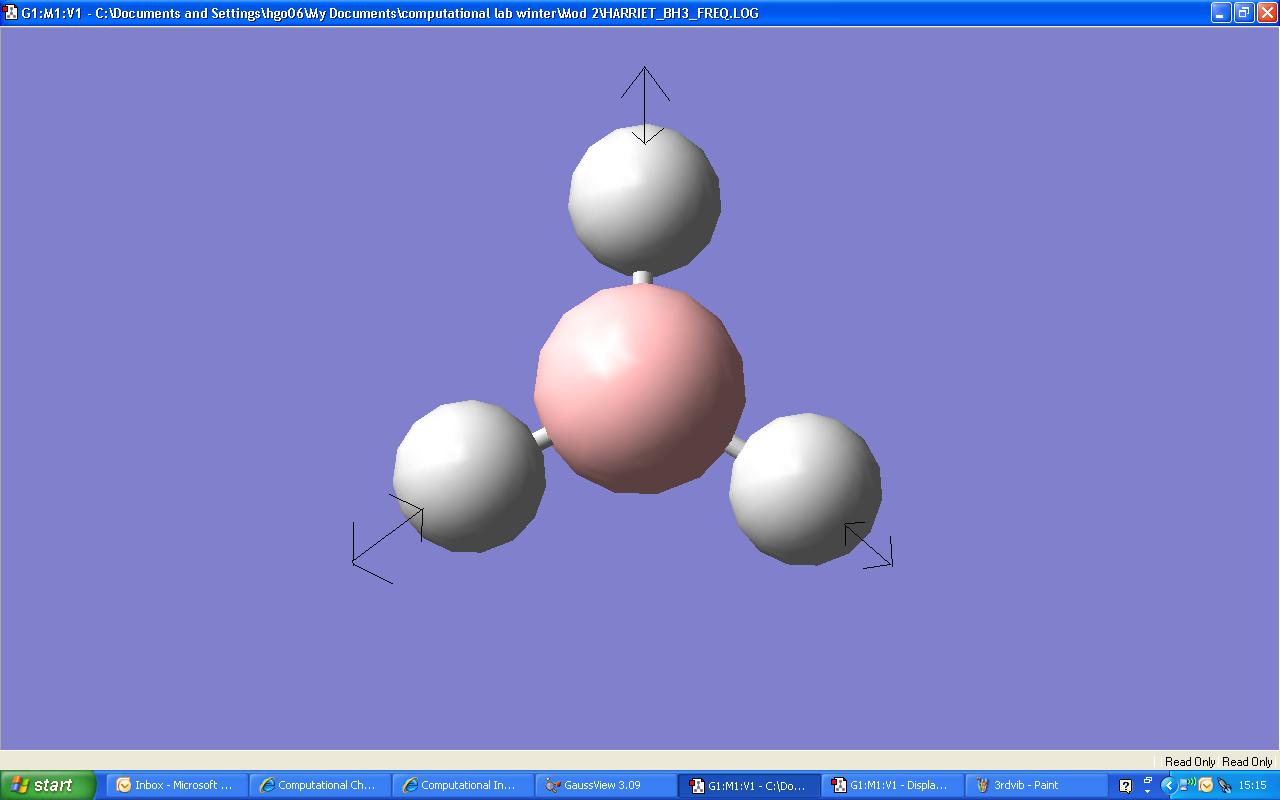The image size is (1280, 800).
Task: Select the bottom-right hydrogen atom
Action: (x=806, y=488)
